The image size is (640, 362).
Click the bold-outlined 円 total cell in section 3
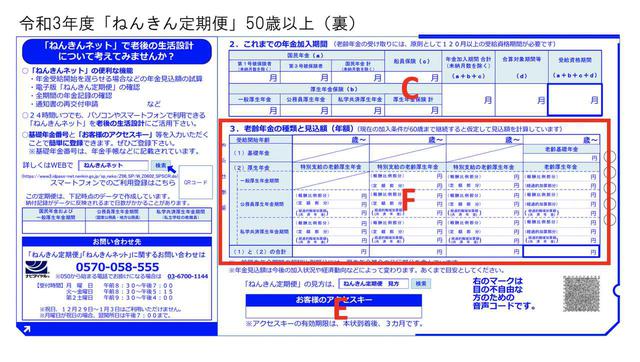point(561,252)
